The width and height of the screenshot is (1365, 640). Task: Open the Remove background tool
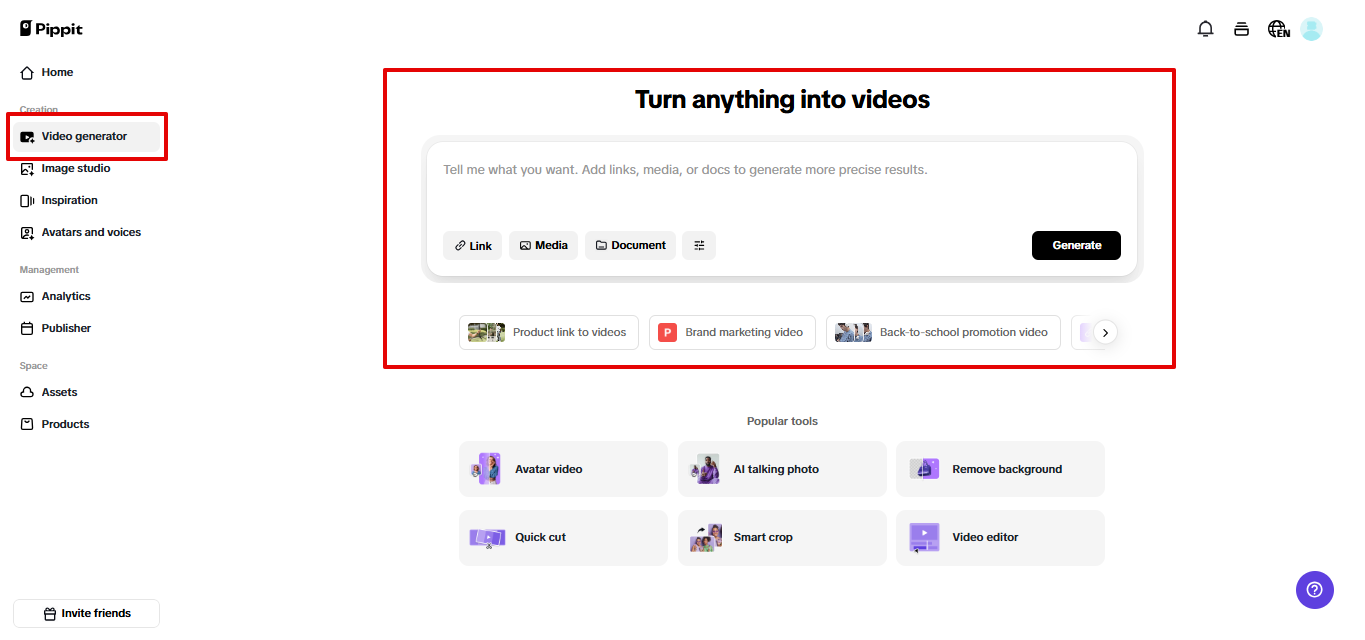click(x=1000, y=468)
